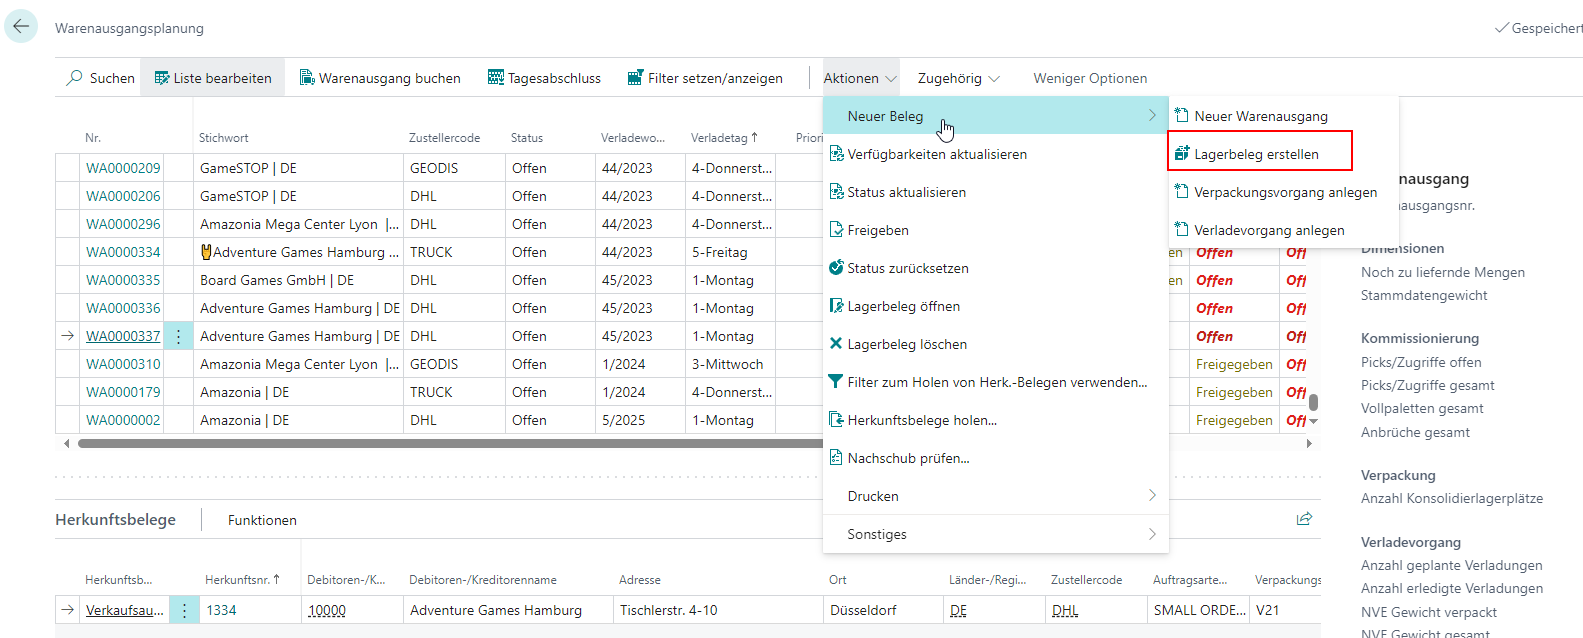
Task: Open shipment link WA0000209
Action: coord(123,168)
